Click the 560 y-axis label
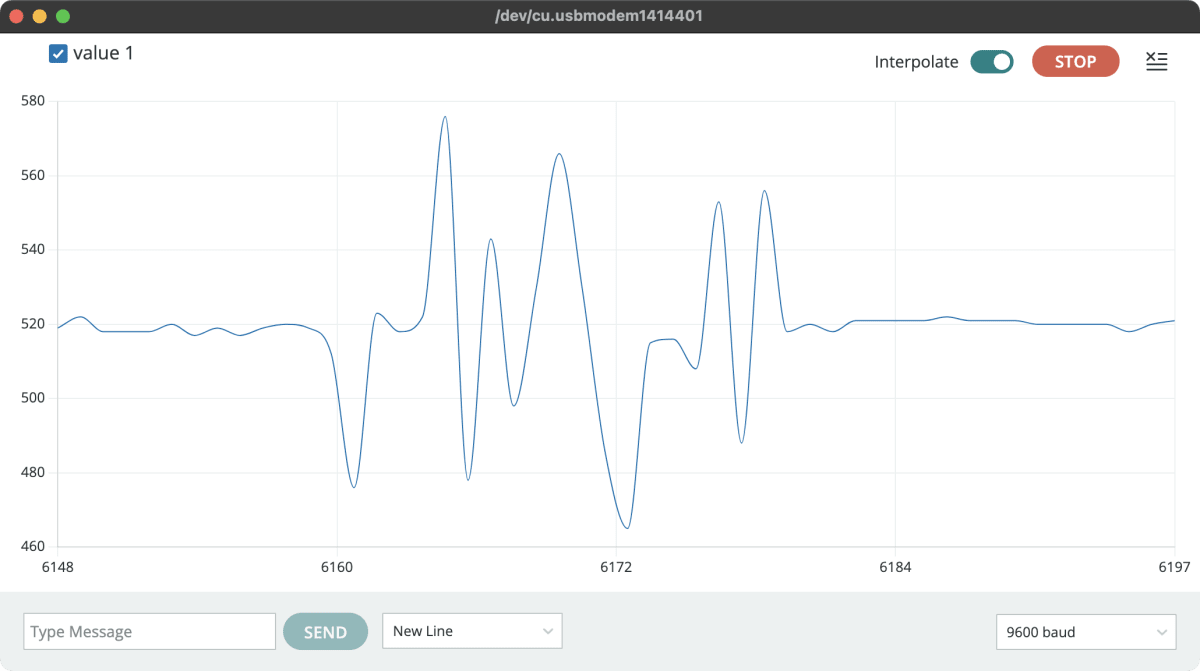1200x671 pixels. (x=33, y=175)
